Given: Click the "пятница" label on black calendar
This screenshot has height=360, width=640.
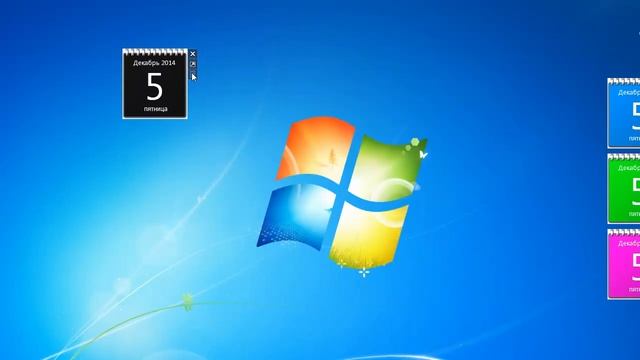Looking at the screenshot, I should pos(156,109).
